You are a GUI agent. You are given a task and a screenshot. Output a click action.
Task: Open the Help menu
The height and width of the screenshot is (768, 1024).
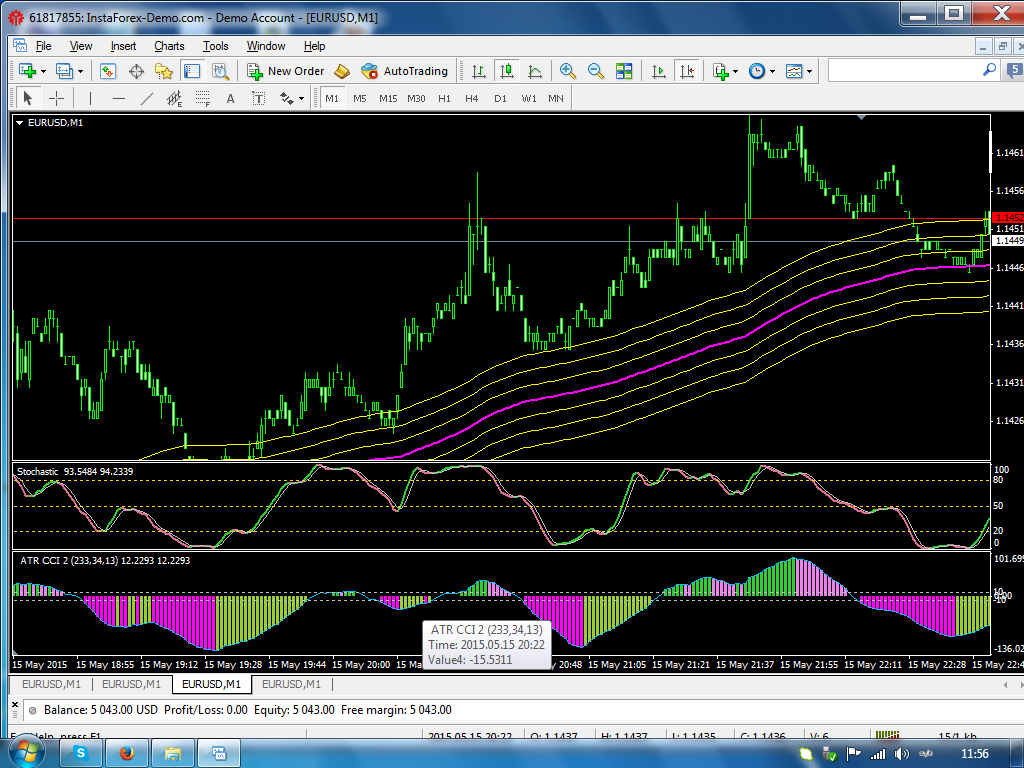314,46
